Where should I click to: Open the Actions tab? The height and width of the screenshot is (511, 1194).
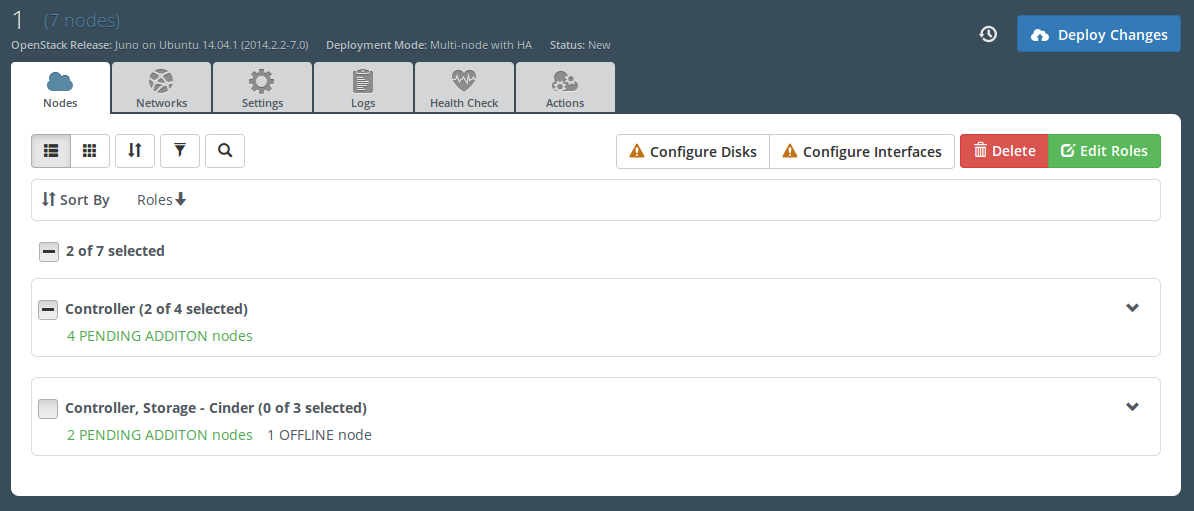coord(565,88)
